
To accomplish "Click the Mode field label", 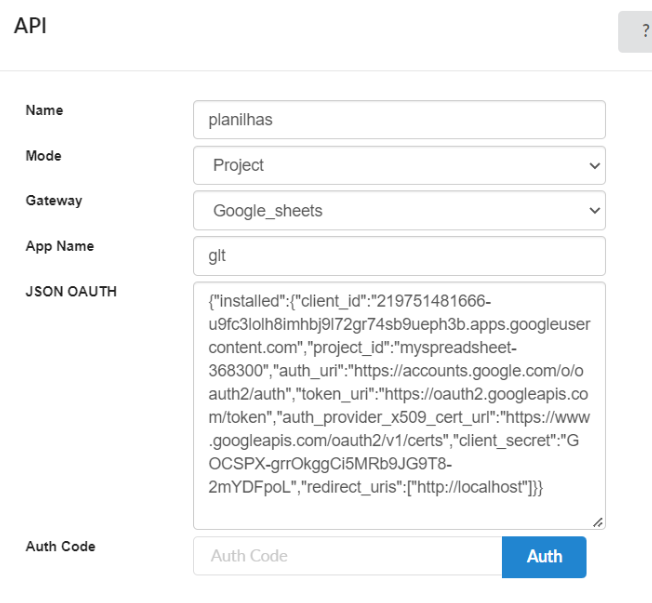I will pyautogui.click(x=43, y=156).
